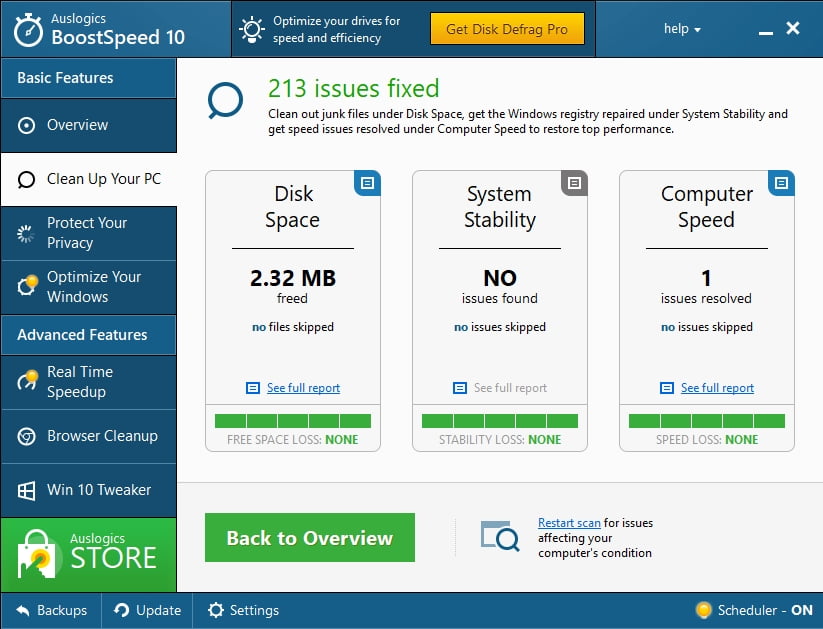
Task: Click the Back to Overview button
Action: pos(310,538)
